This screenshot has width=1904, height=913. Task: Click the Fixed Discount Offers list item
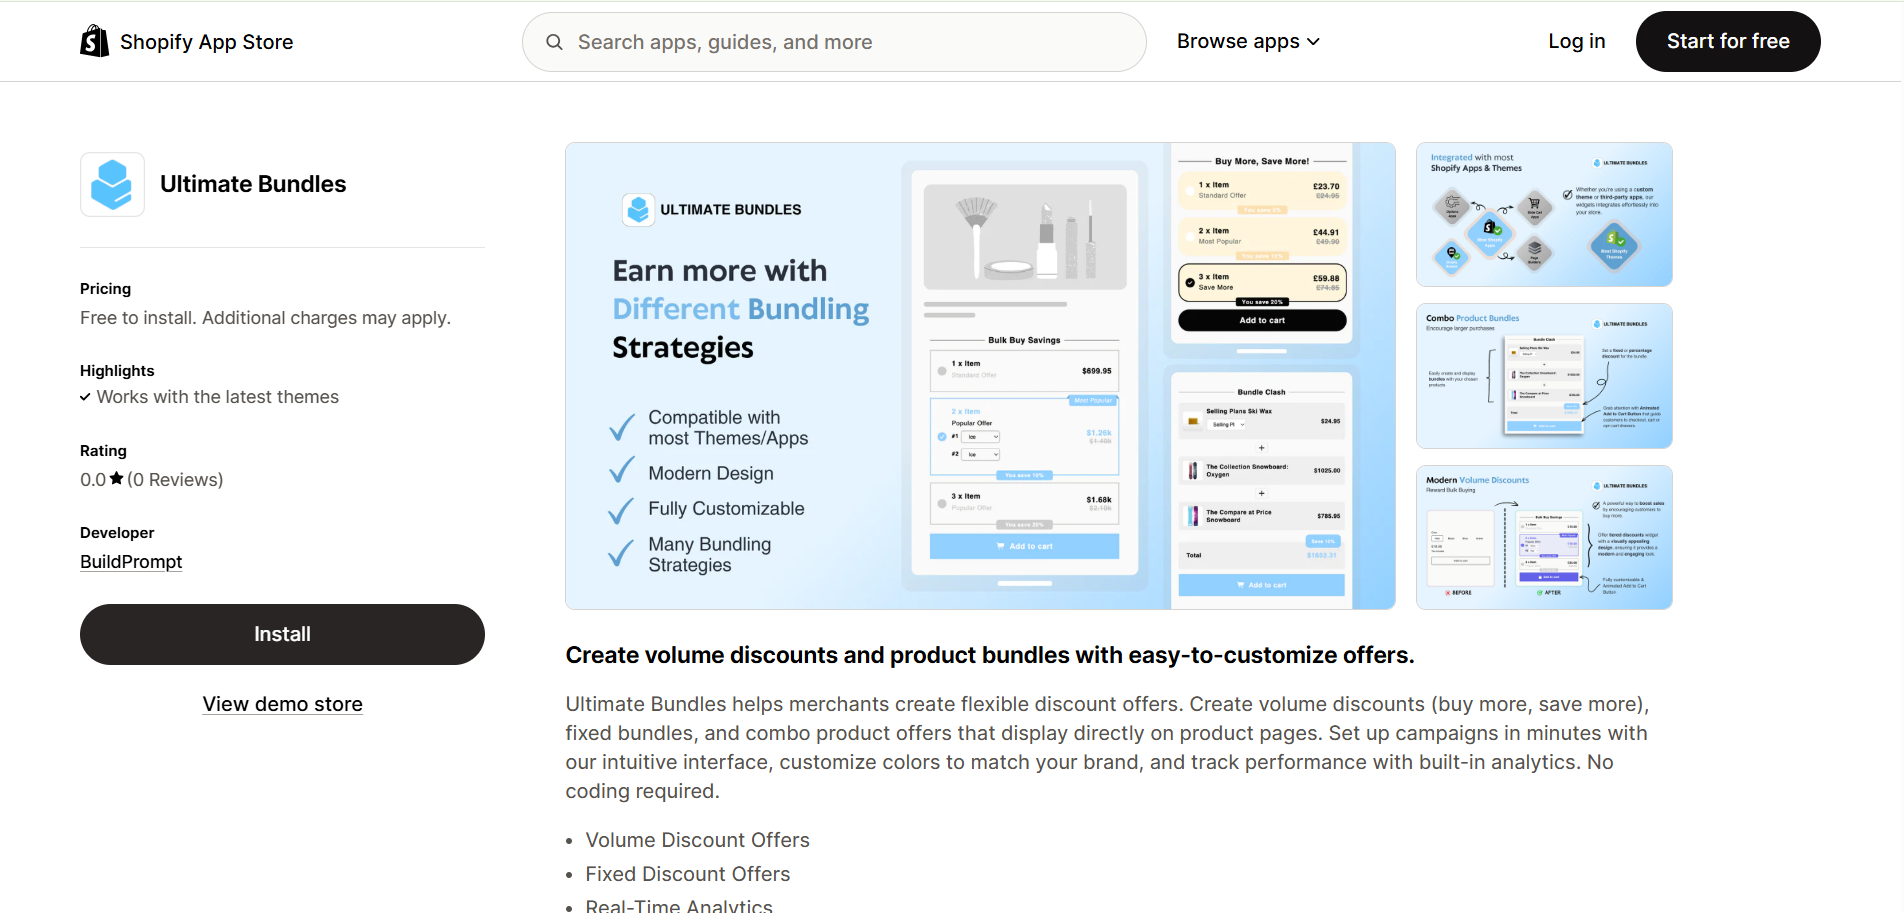coord(687,874)
